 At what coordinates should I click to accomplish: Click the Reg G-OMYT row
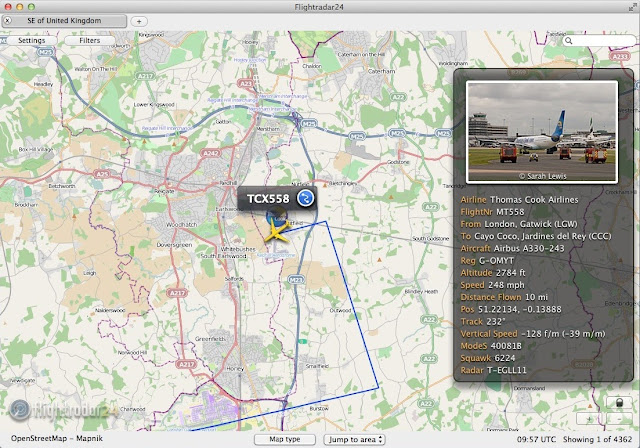(x=487, y=261)
